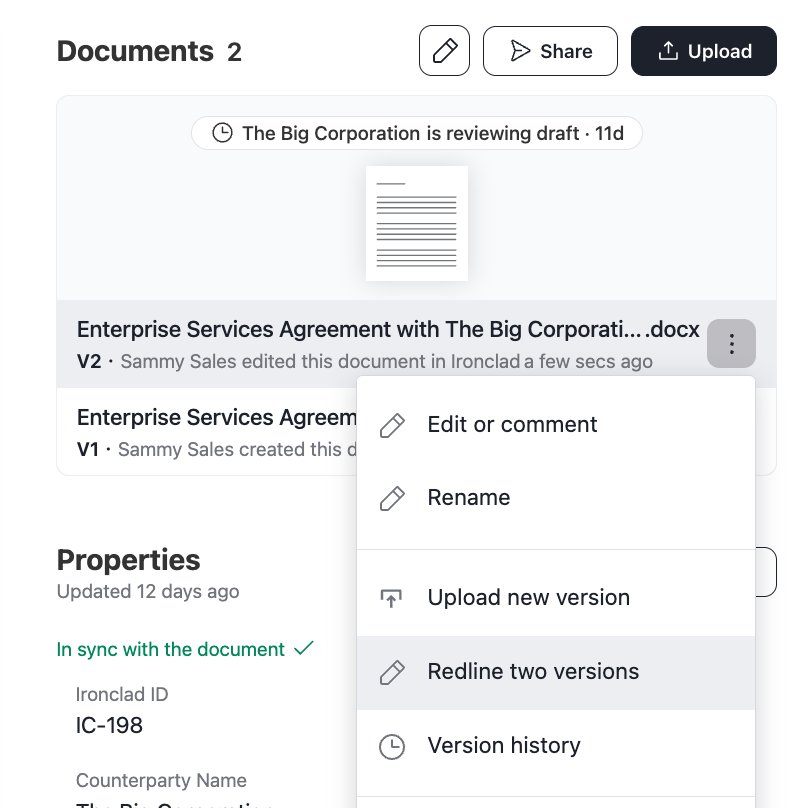The width and height of the screenshot is (812, 808).
Task: Click the upload tray icon in Upload button
Action: pos(668,51)
